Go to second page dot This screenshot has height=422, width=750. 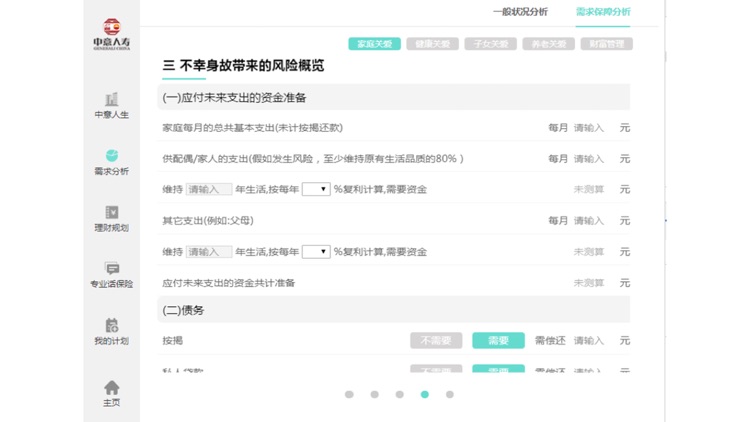[375, 394]
